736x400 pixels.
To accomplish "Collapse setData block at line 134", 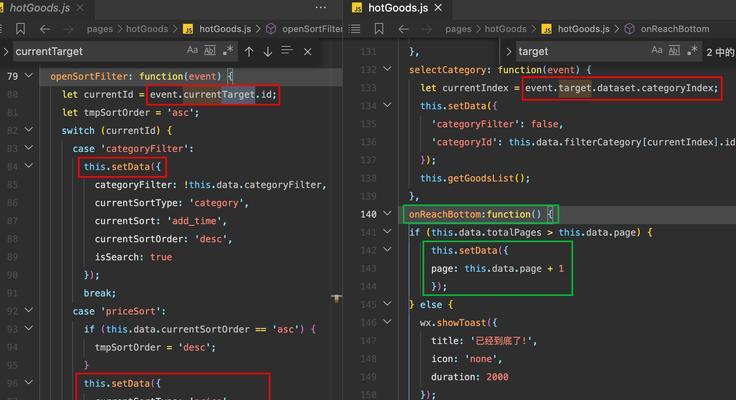I will point(387,105).
